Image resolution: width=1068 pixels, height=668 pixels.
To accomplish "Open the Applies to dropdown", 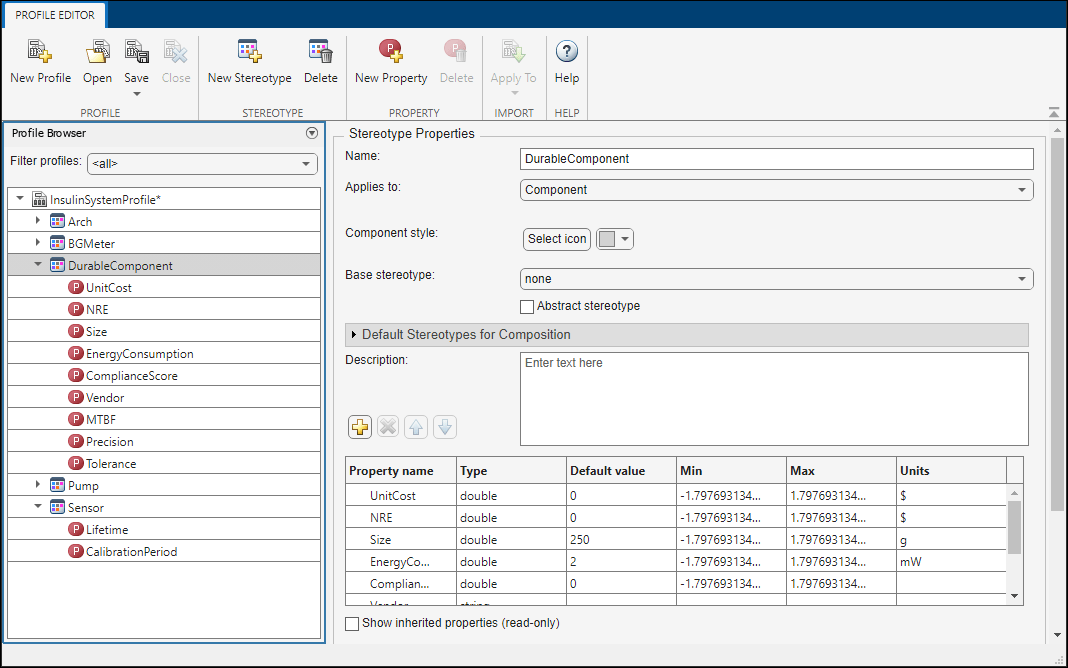I will pos(1021,189).
